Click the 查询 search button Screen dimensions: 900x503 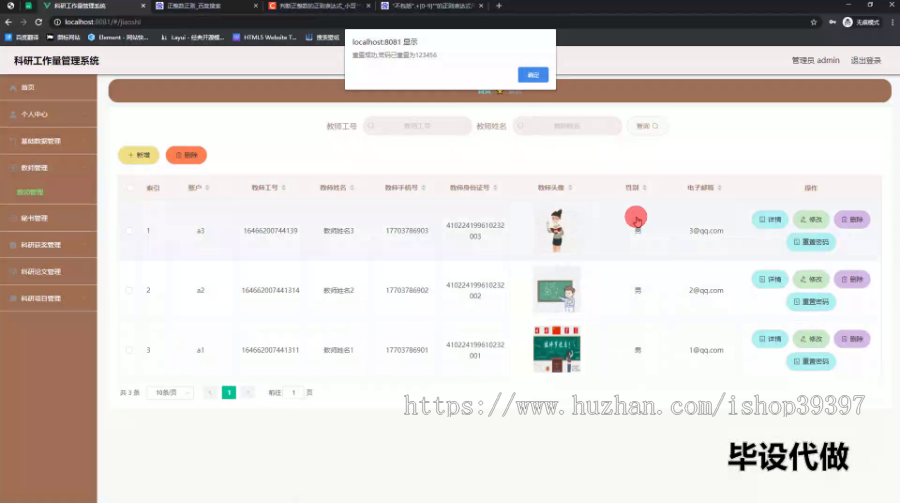(x=647, y=126)
